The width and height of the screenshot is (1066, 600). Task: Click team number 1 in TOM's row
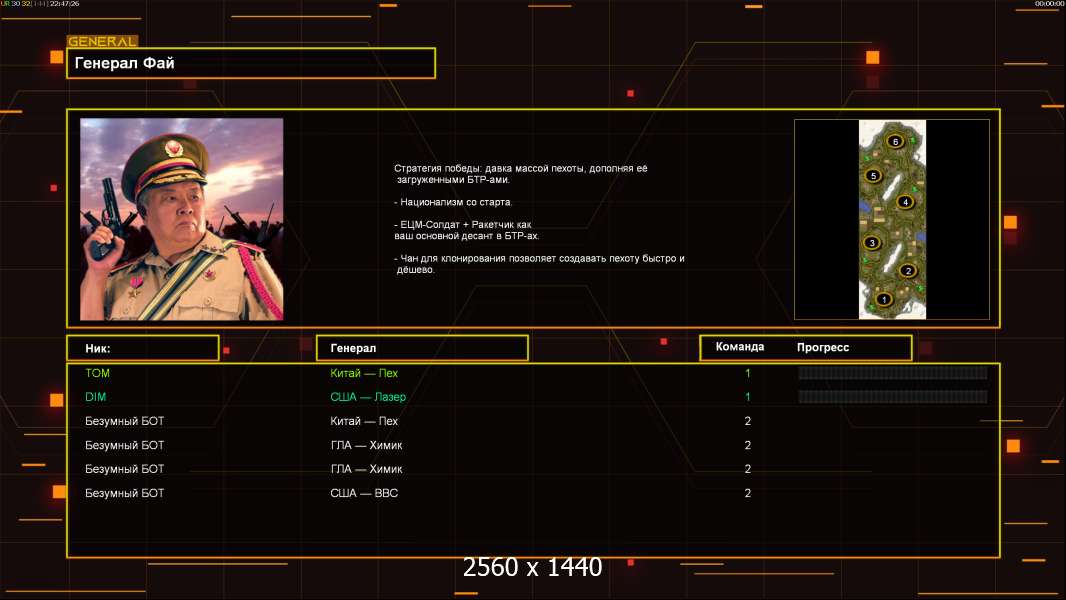(x=748, y=373)
